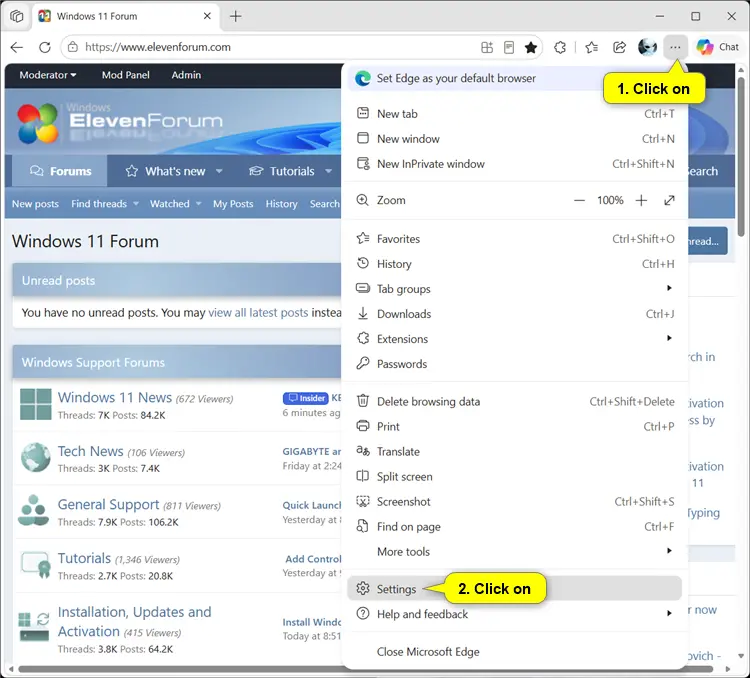The width and height of the screenshot is (750, 678).
Task: Open the Admin link
Action: 186,75
